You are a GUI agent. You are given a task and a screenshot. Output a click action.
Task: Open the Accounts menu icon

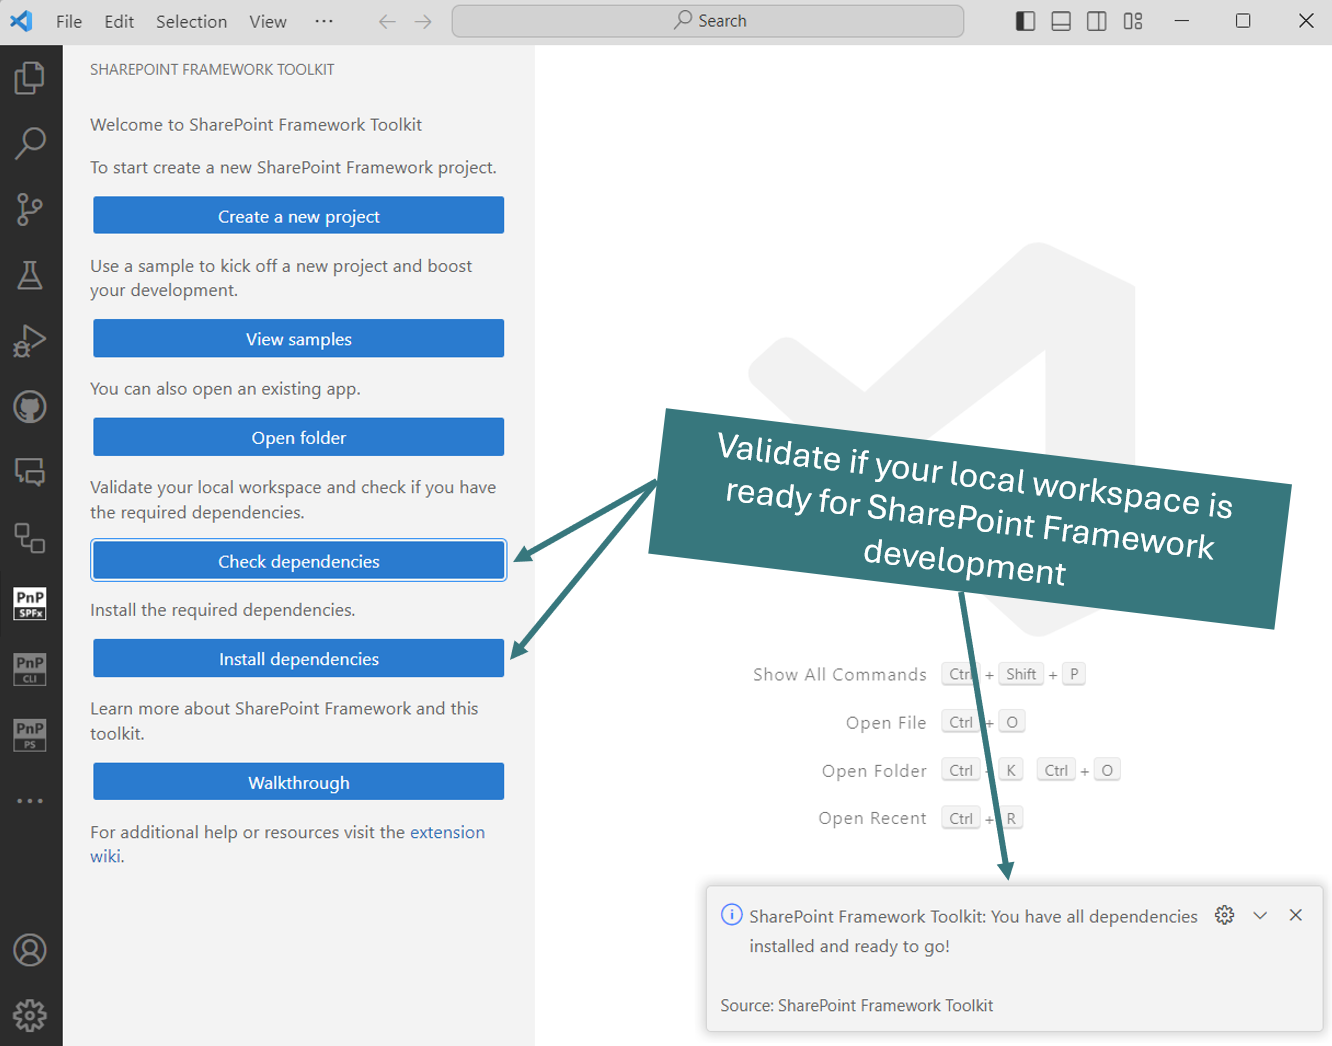click(x=30, y=950)
